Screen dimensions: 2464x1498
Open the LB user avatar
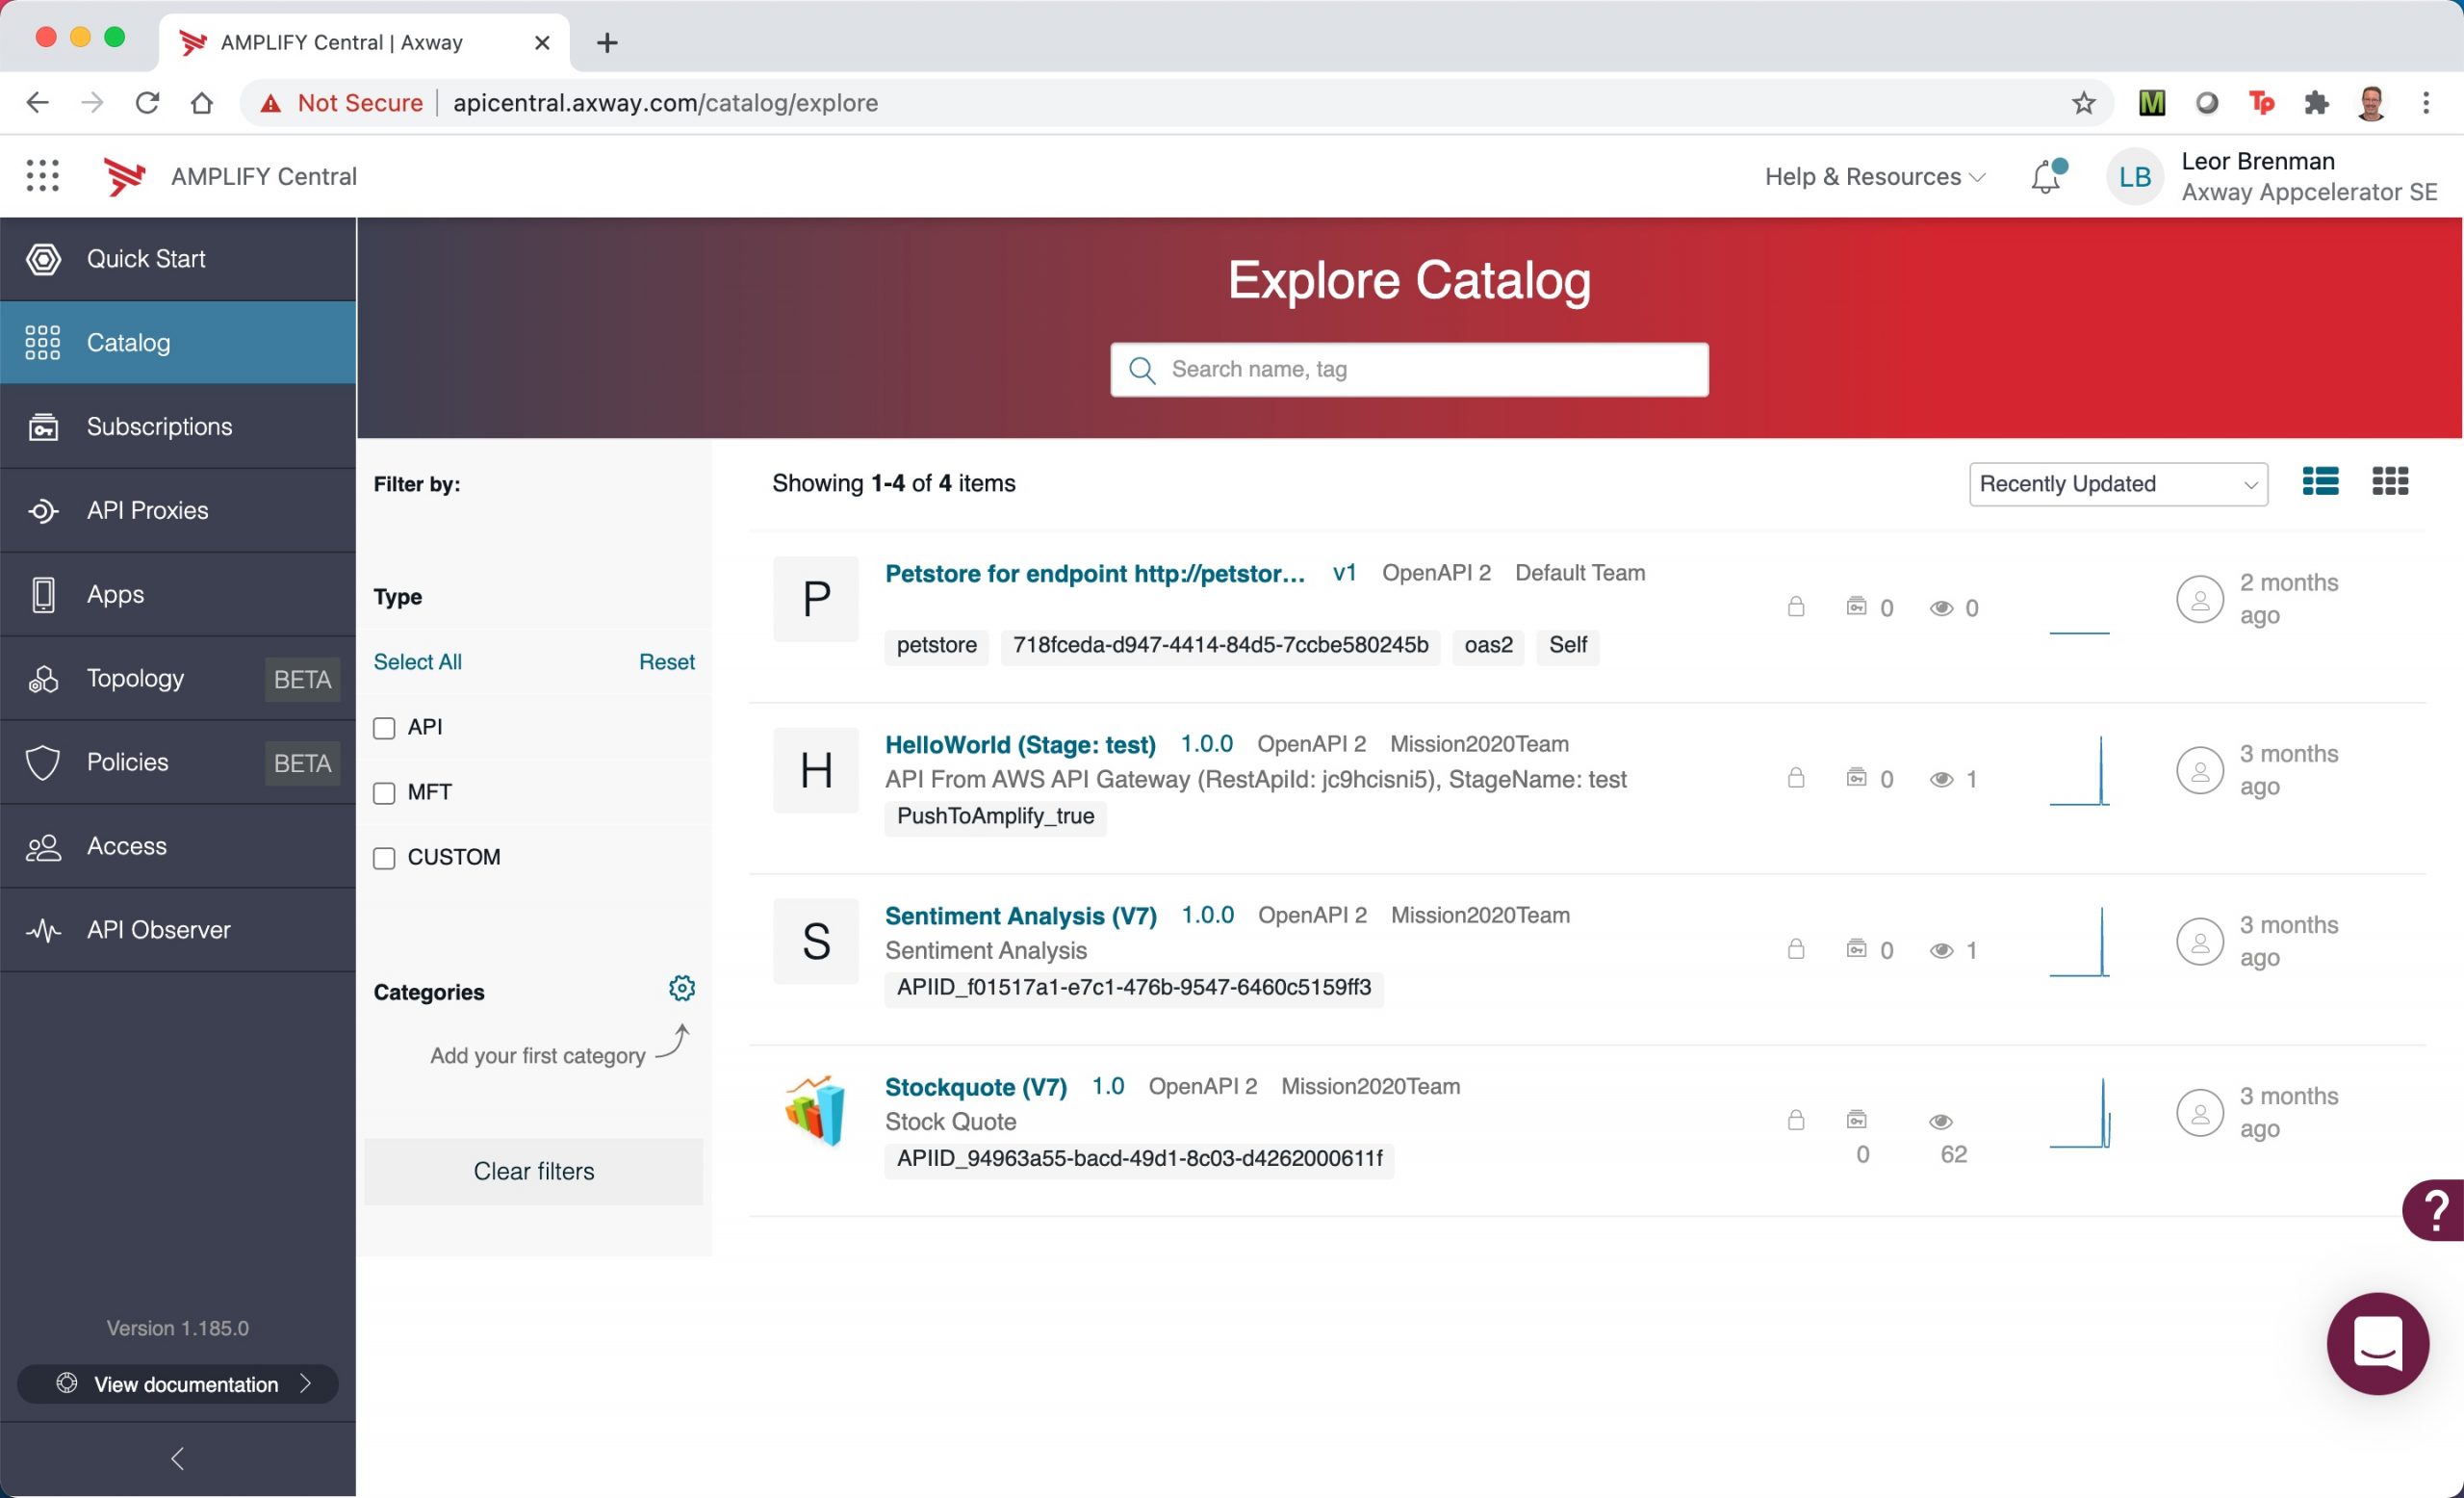coord(2134,177)
